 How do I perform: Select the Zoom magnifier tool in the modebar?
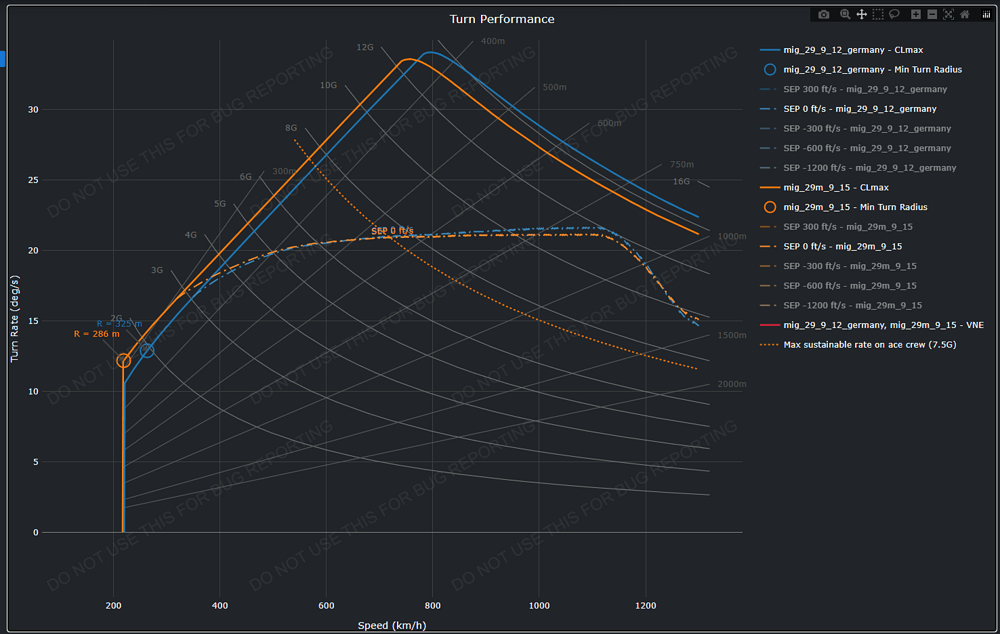845,15
